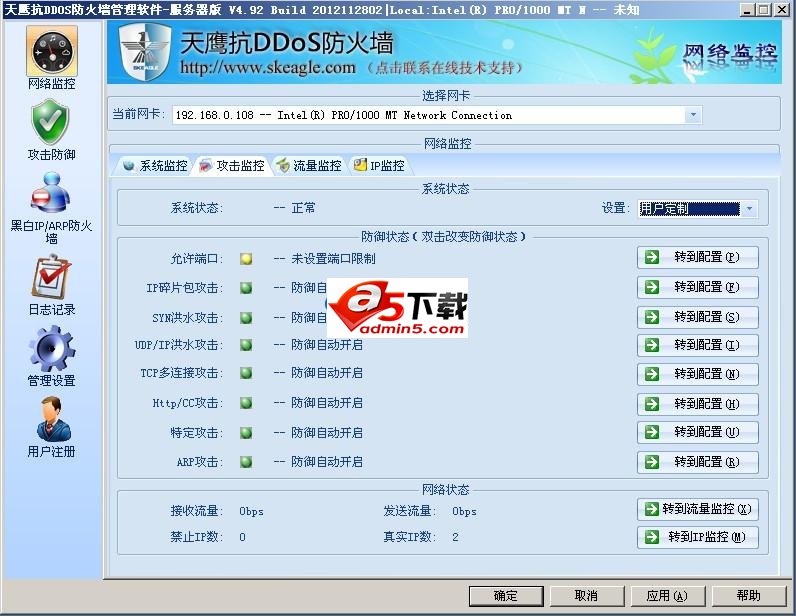The image size is (796, 616).
Task: Click the 点击联系在线技术支持 support link
Action: pyautogui.click(x=445, y=68)
